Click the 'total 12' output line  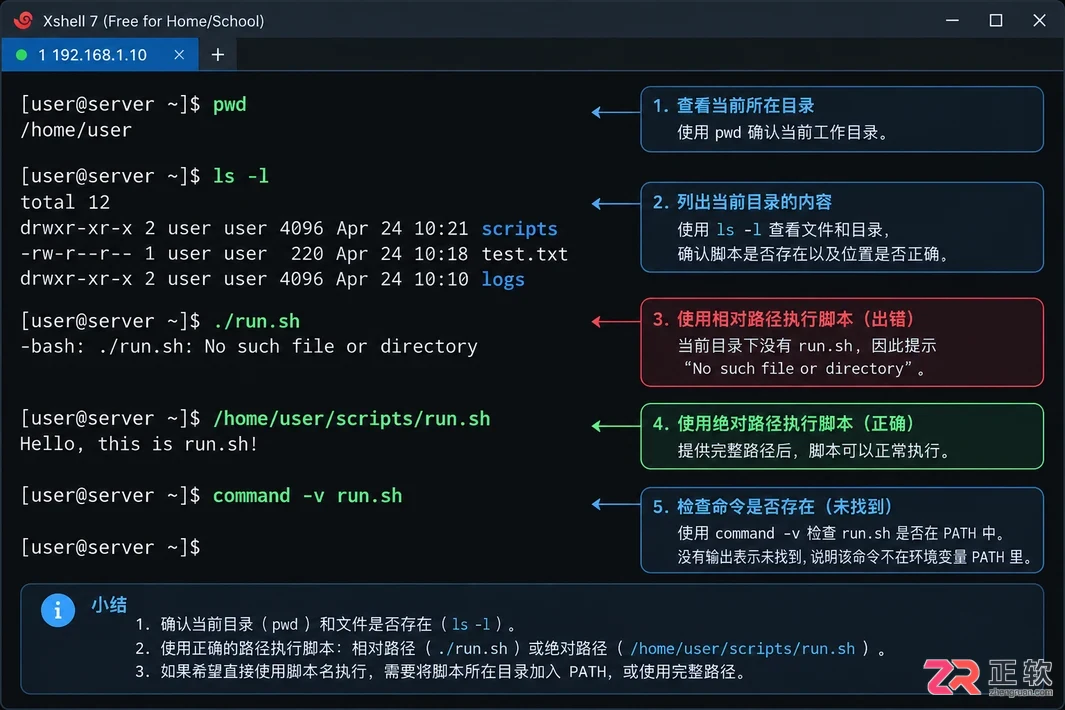click(x=65, y=202)
